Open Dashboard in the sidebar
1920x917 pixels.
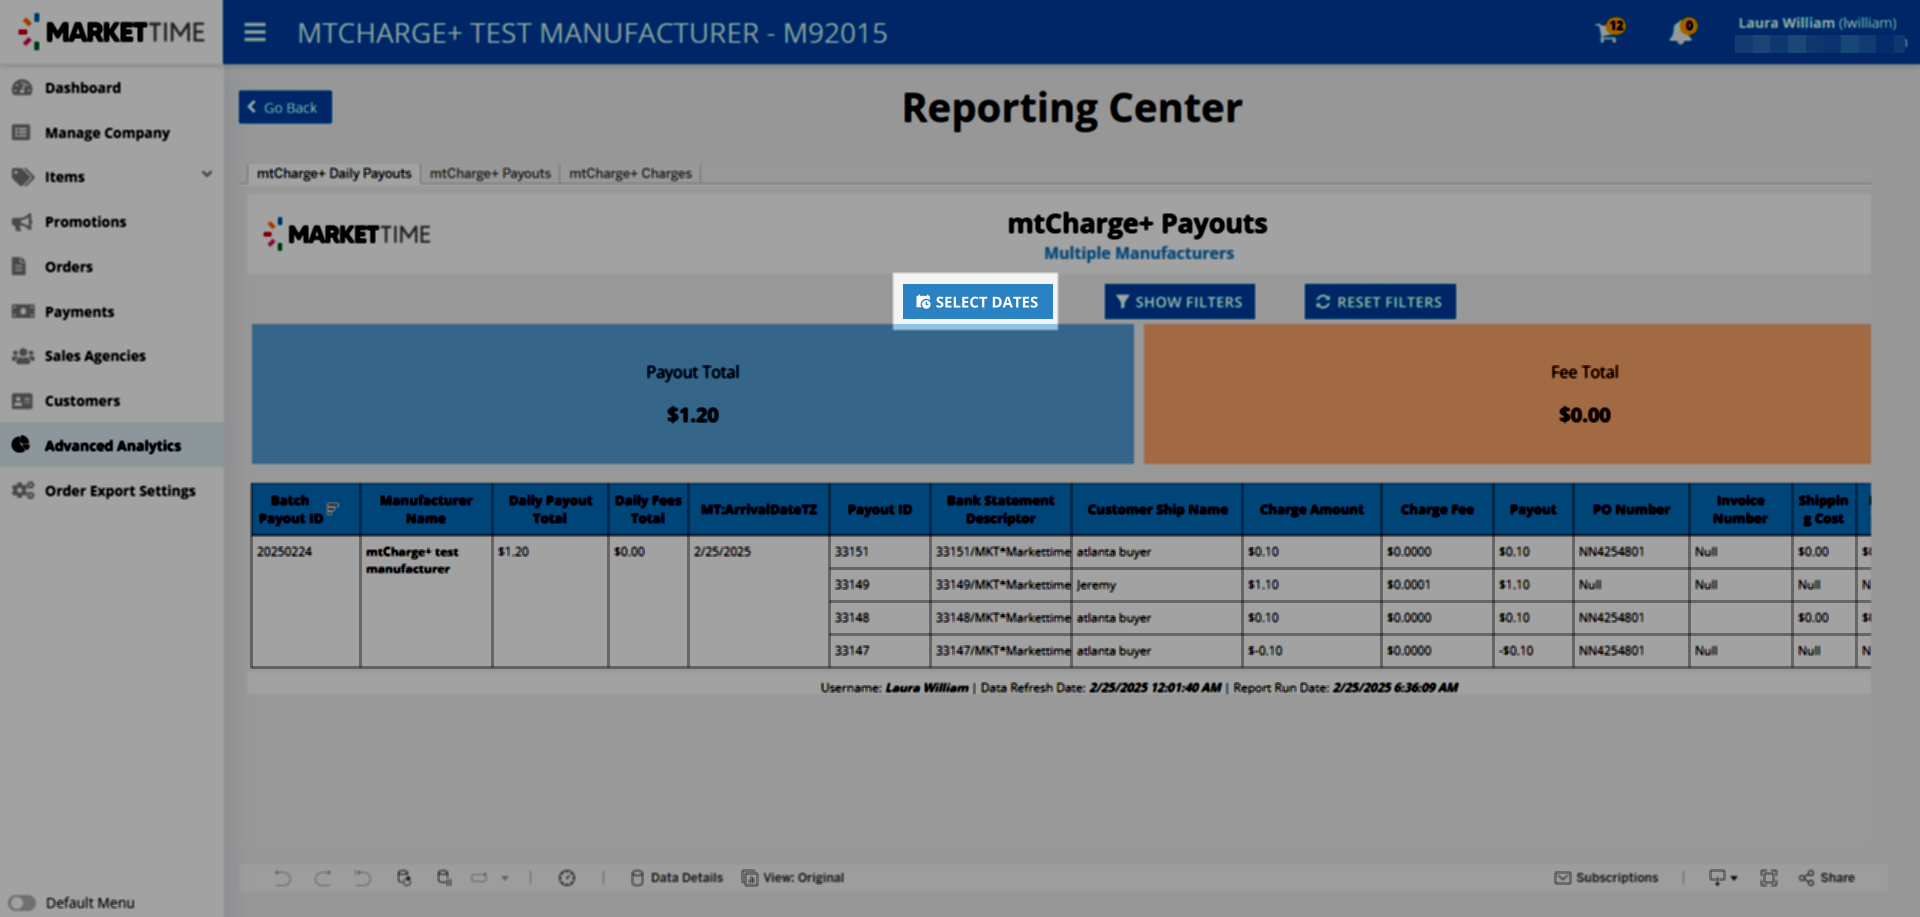click(82, 88)
